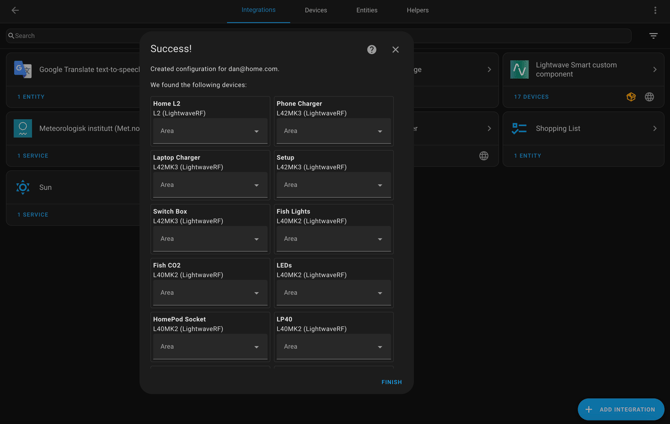Click Created configuration for dan@home.com text
The width and height of the screenshot is (670, 424).
tap(215, 69)
